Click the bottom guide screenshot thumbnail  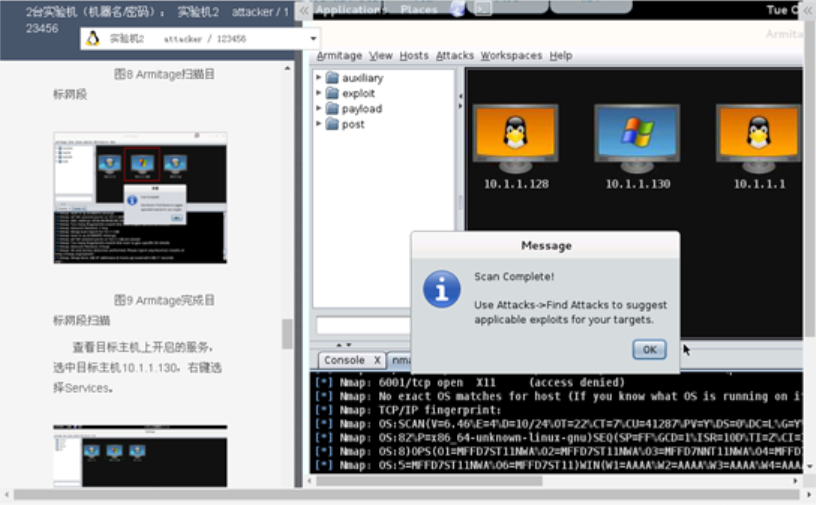140,456
